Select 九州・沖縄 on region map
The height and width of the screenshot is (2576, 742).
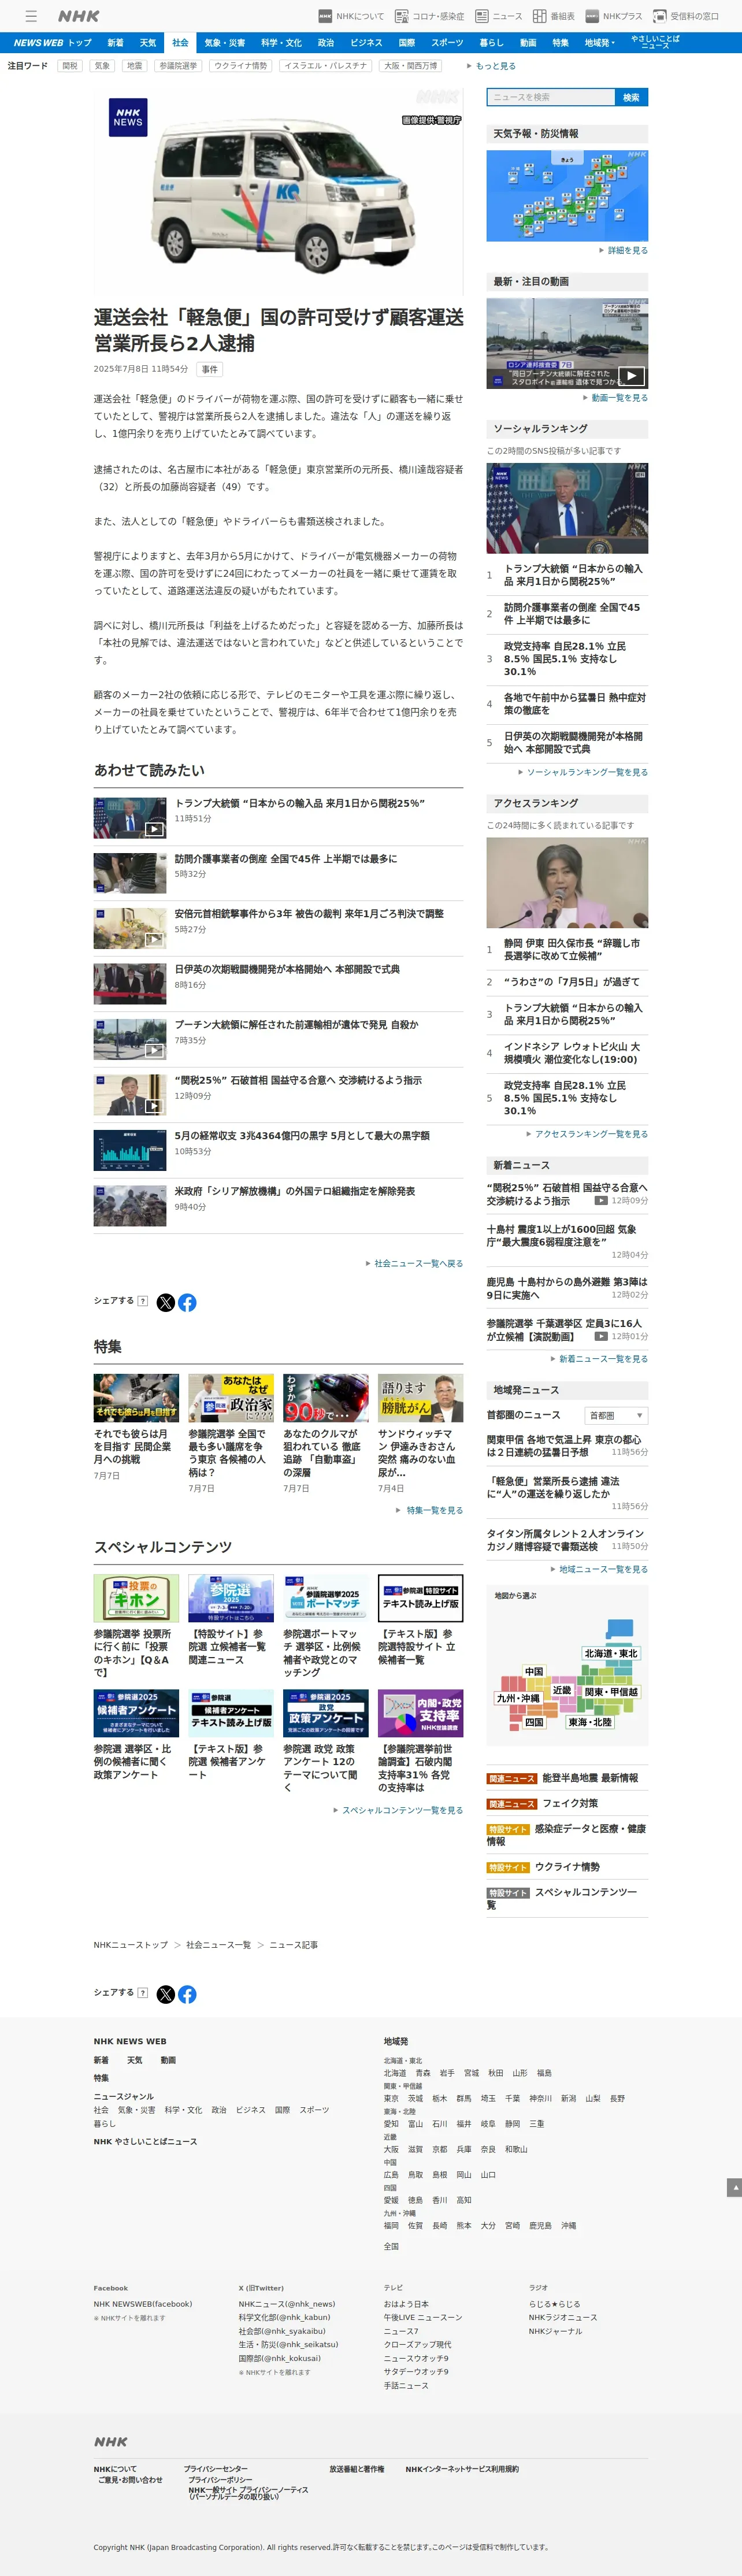click(519, 1698)
